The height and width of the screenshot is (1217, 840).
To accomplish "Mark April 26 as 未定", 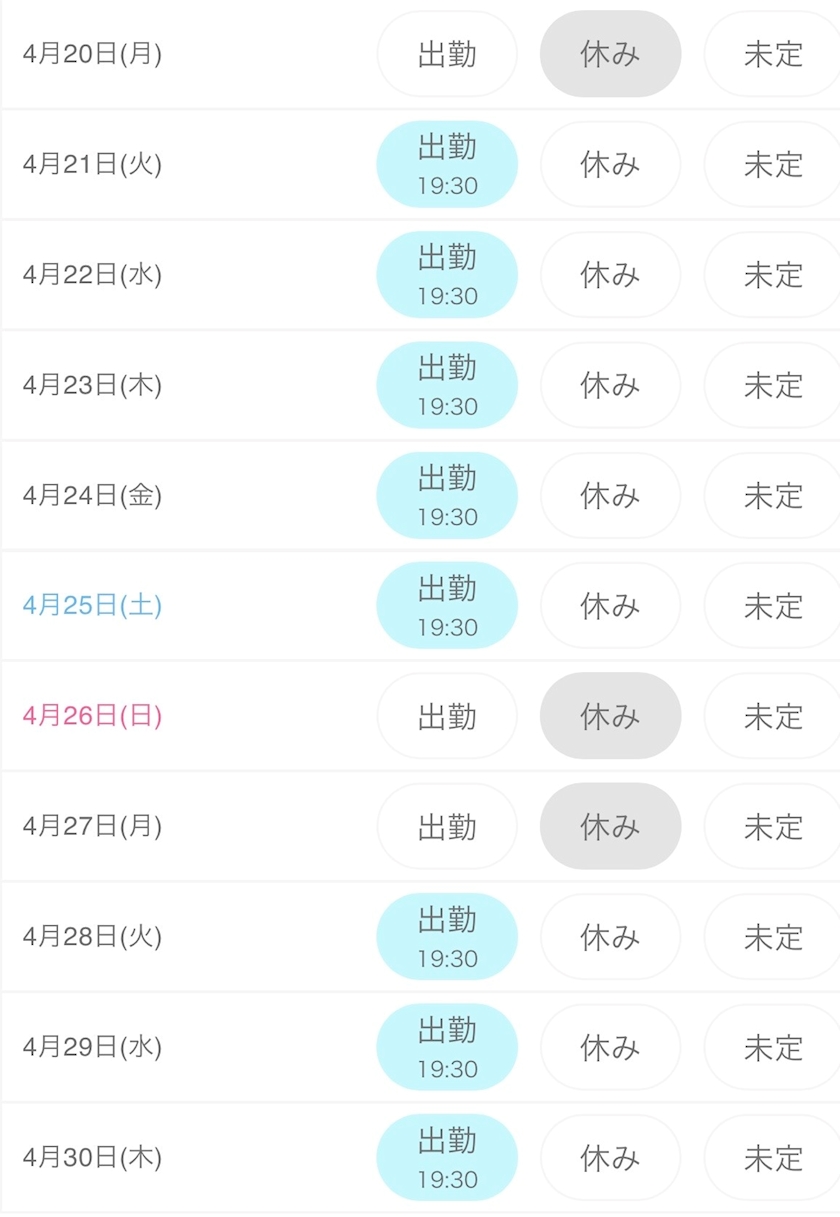I will pyautogui.click(x=772, y=716).
